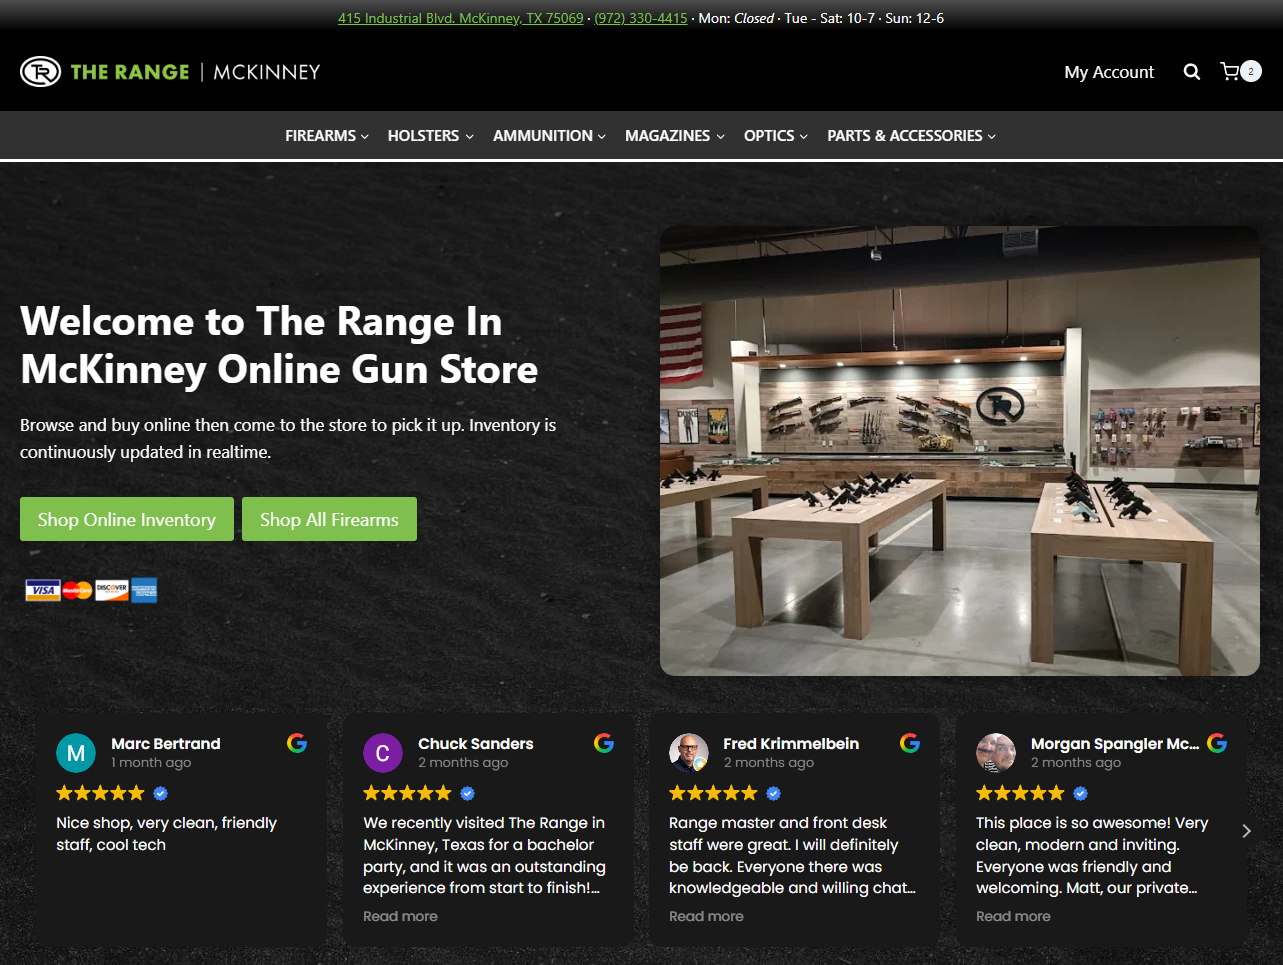Click Marc Bertrand's M avatar
The image size is (1283, 965).
[x=76, y=753]
